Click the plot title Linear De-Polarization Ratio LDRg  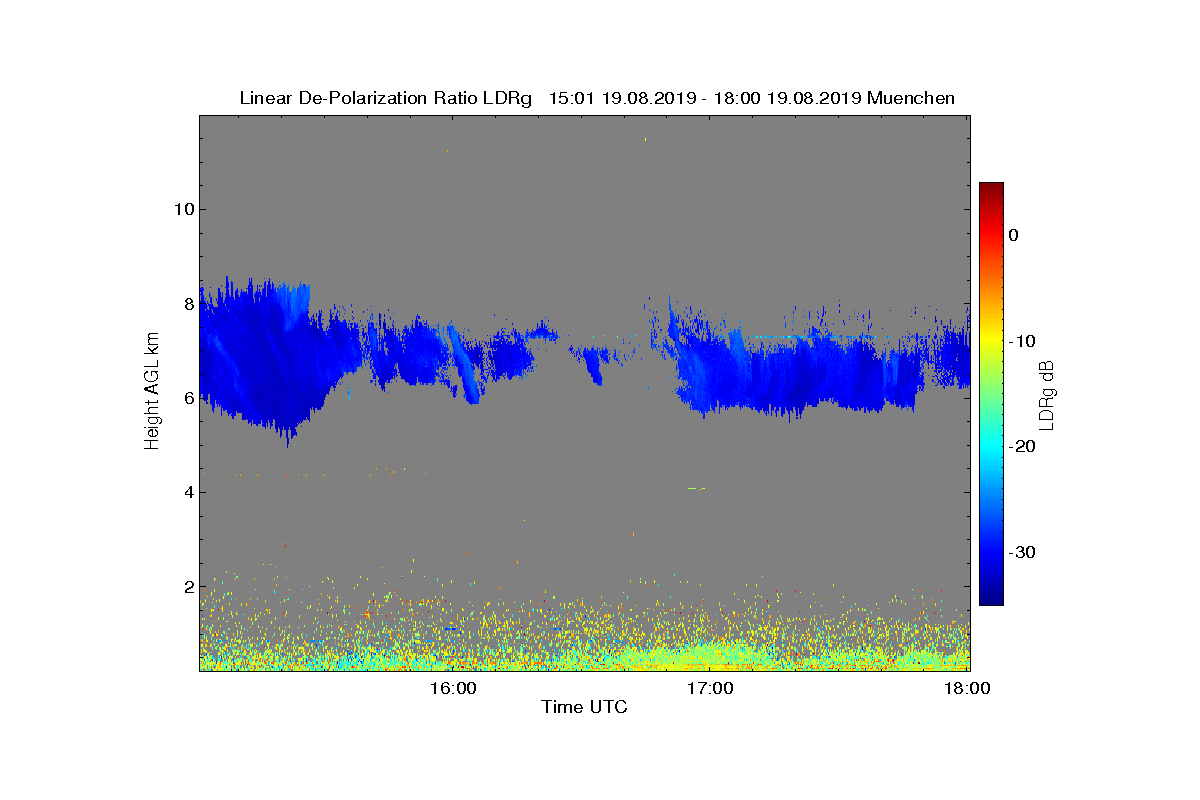coord(597,98)
